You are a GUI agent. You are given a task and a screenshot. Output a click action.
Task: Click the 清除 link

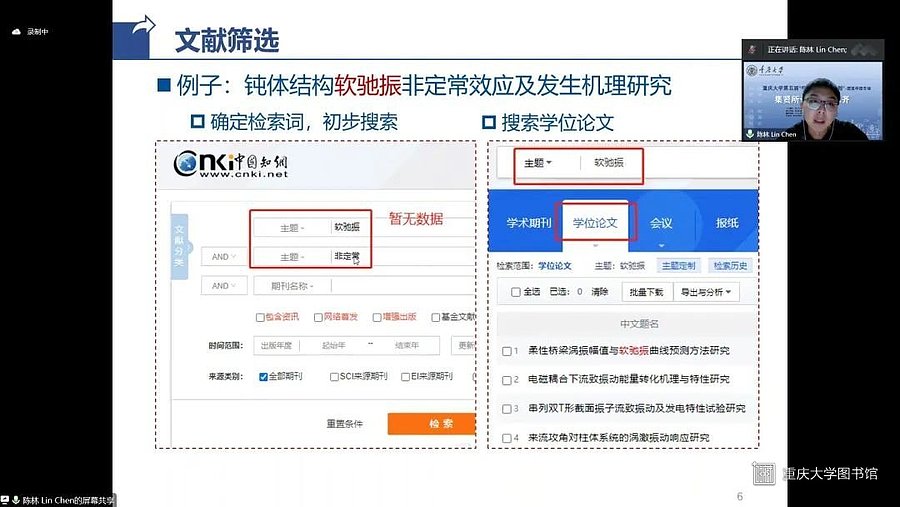click(x=600, y=292)
